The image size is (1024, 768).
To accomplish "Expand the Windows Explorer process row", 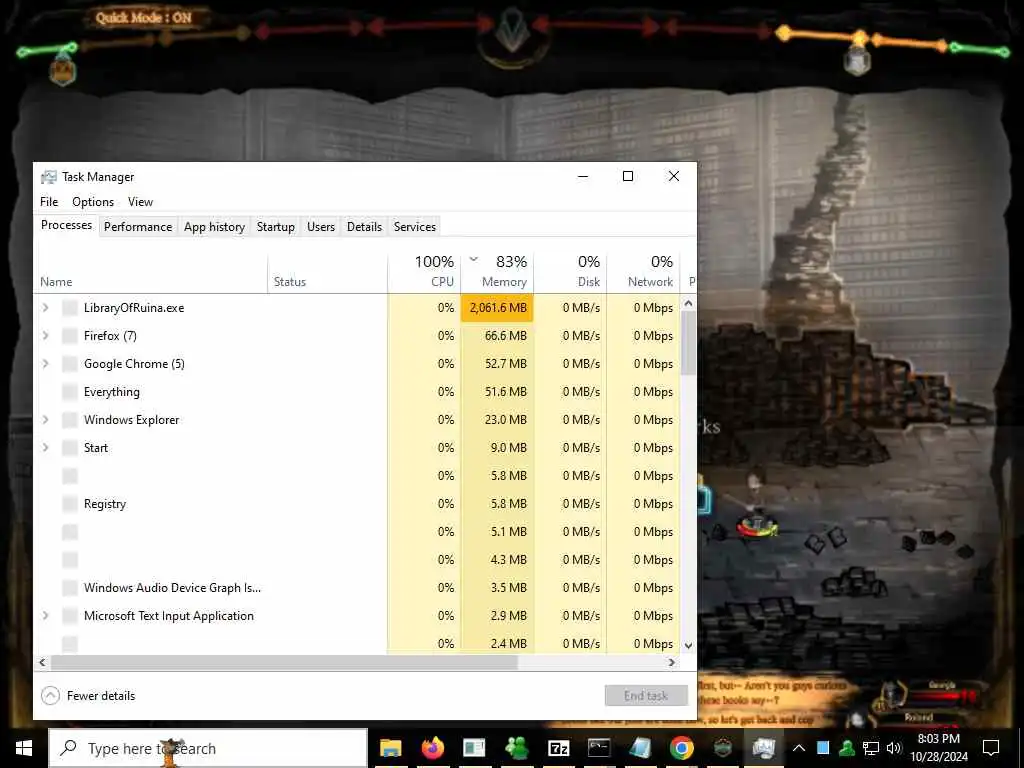I will (45, 420).
